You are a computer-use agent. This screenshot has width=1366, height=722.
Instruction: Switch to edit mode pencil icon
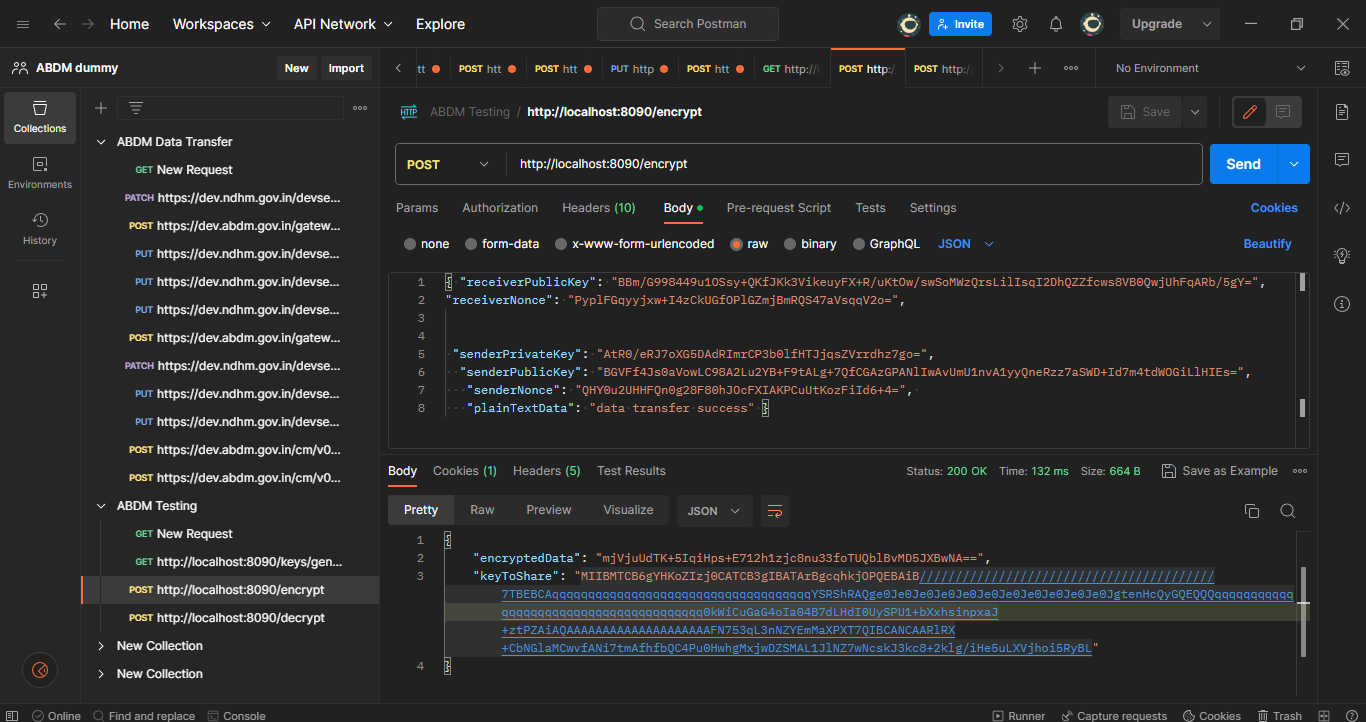1249,112
